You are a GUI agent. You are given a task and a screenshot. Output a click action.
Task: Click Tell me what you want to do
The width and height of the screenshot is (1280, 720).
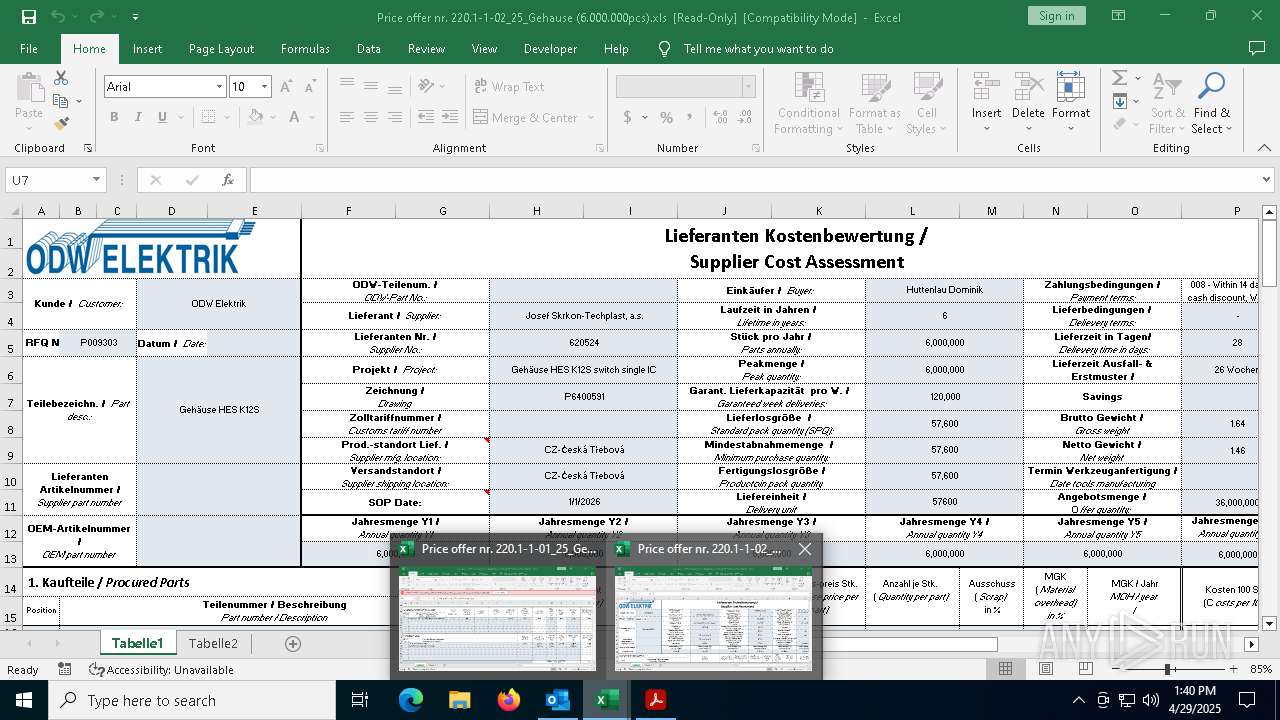(x=758, y=49)
